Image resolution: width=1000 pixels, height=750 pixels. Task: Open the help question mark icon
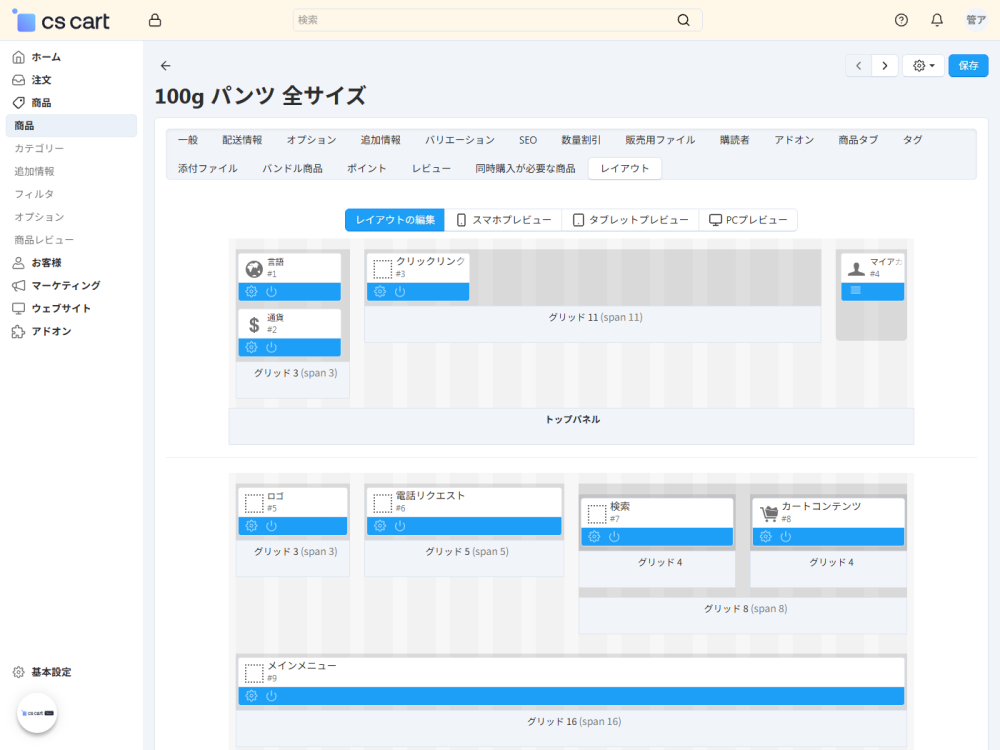(x=901, y=20)
